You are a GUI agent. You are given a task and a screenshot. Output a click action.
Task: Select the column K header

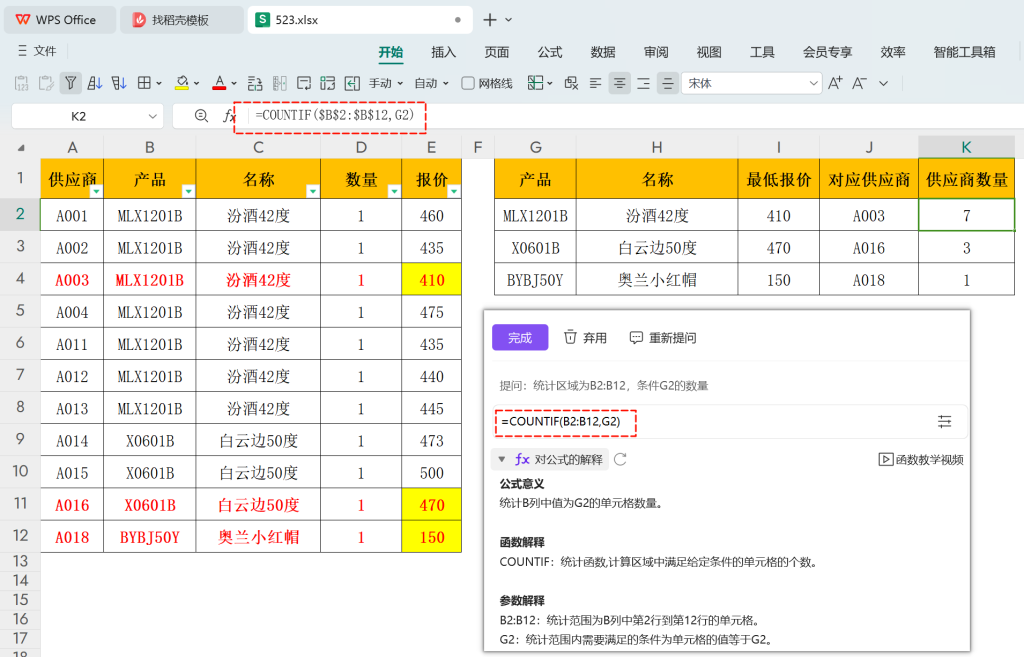click(x=967, y=147)
